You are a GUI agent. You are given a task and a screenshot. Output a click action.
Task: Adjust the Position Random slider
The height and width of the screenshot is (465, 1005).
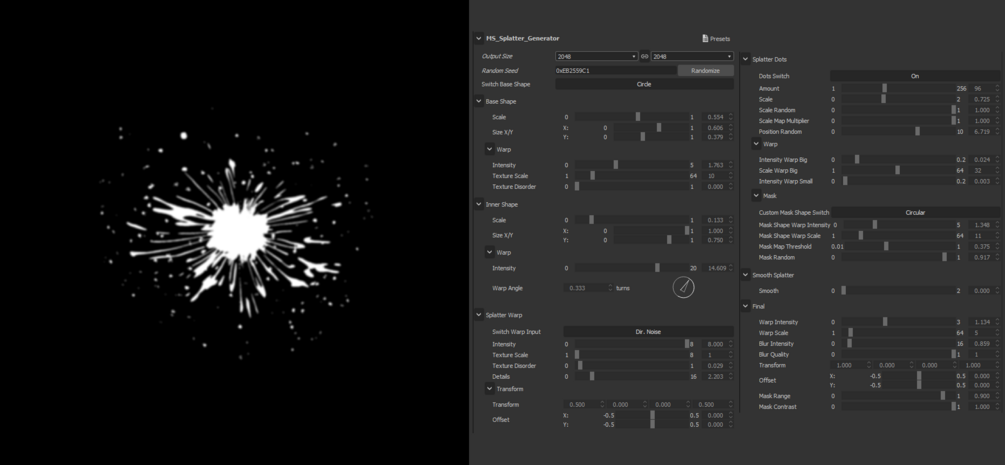pos(897,131)
